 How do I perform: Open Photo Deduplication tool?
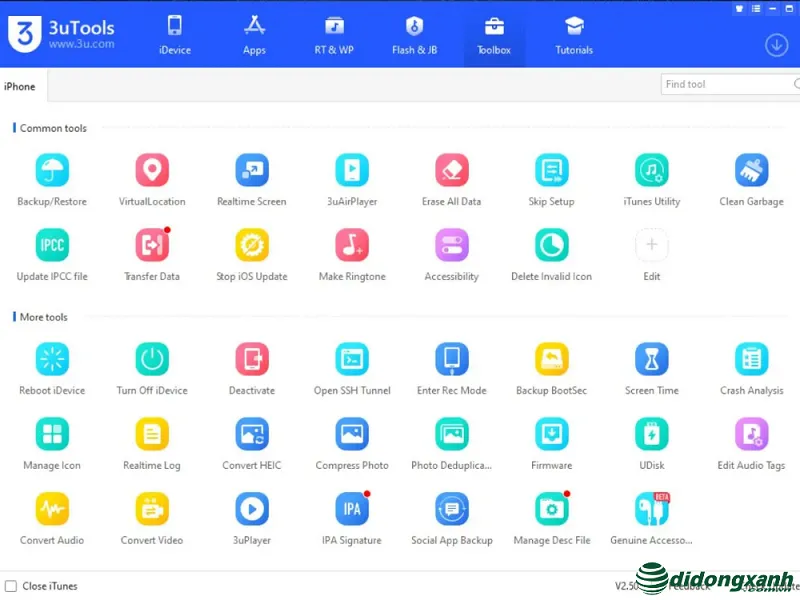(452, 434)
